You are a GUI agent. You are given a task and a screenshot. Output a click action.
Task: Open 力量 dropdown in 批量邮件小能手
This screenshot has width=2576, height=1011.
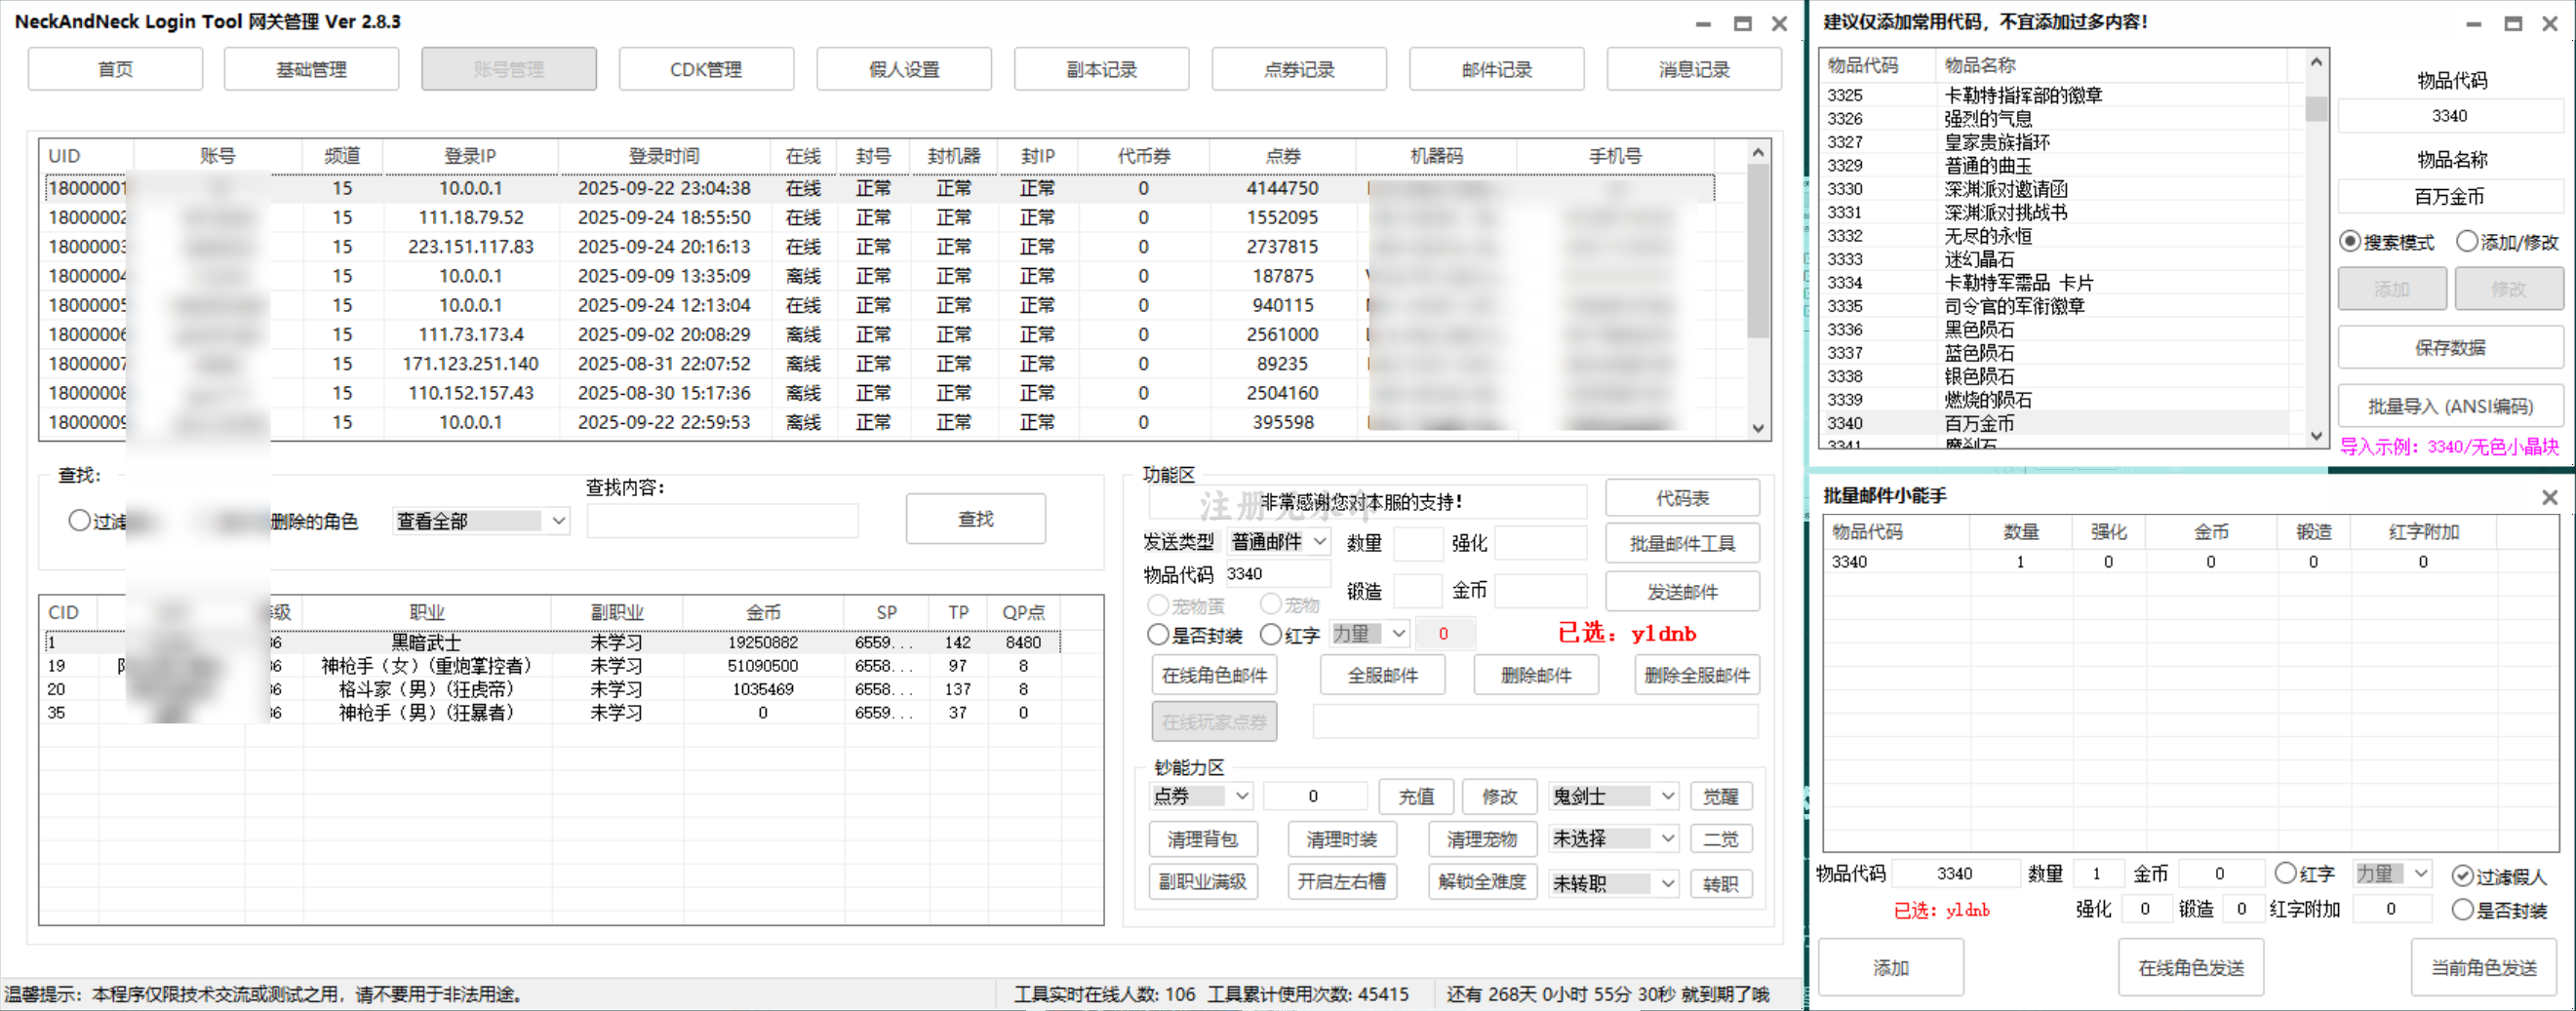pos(2393,874)
